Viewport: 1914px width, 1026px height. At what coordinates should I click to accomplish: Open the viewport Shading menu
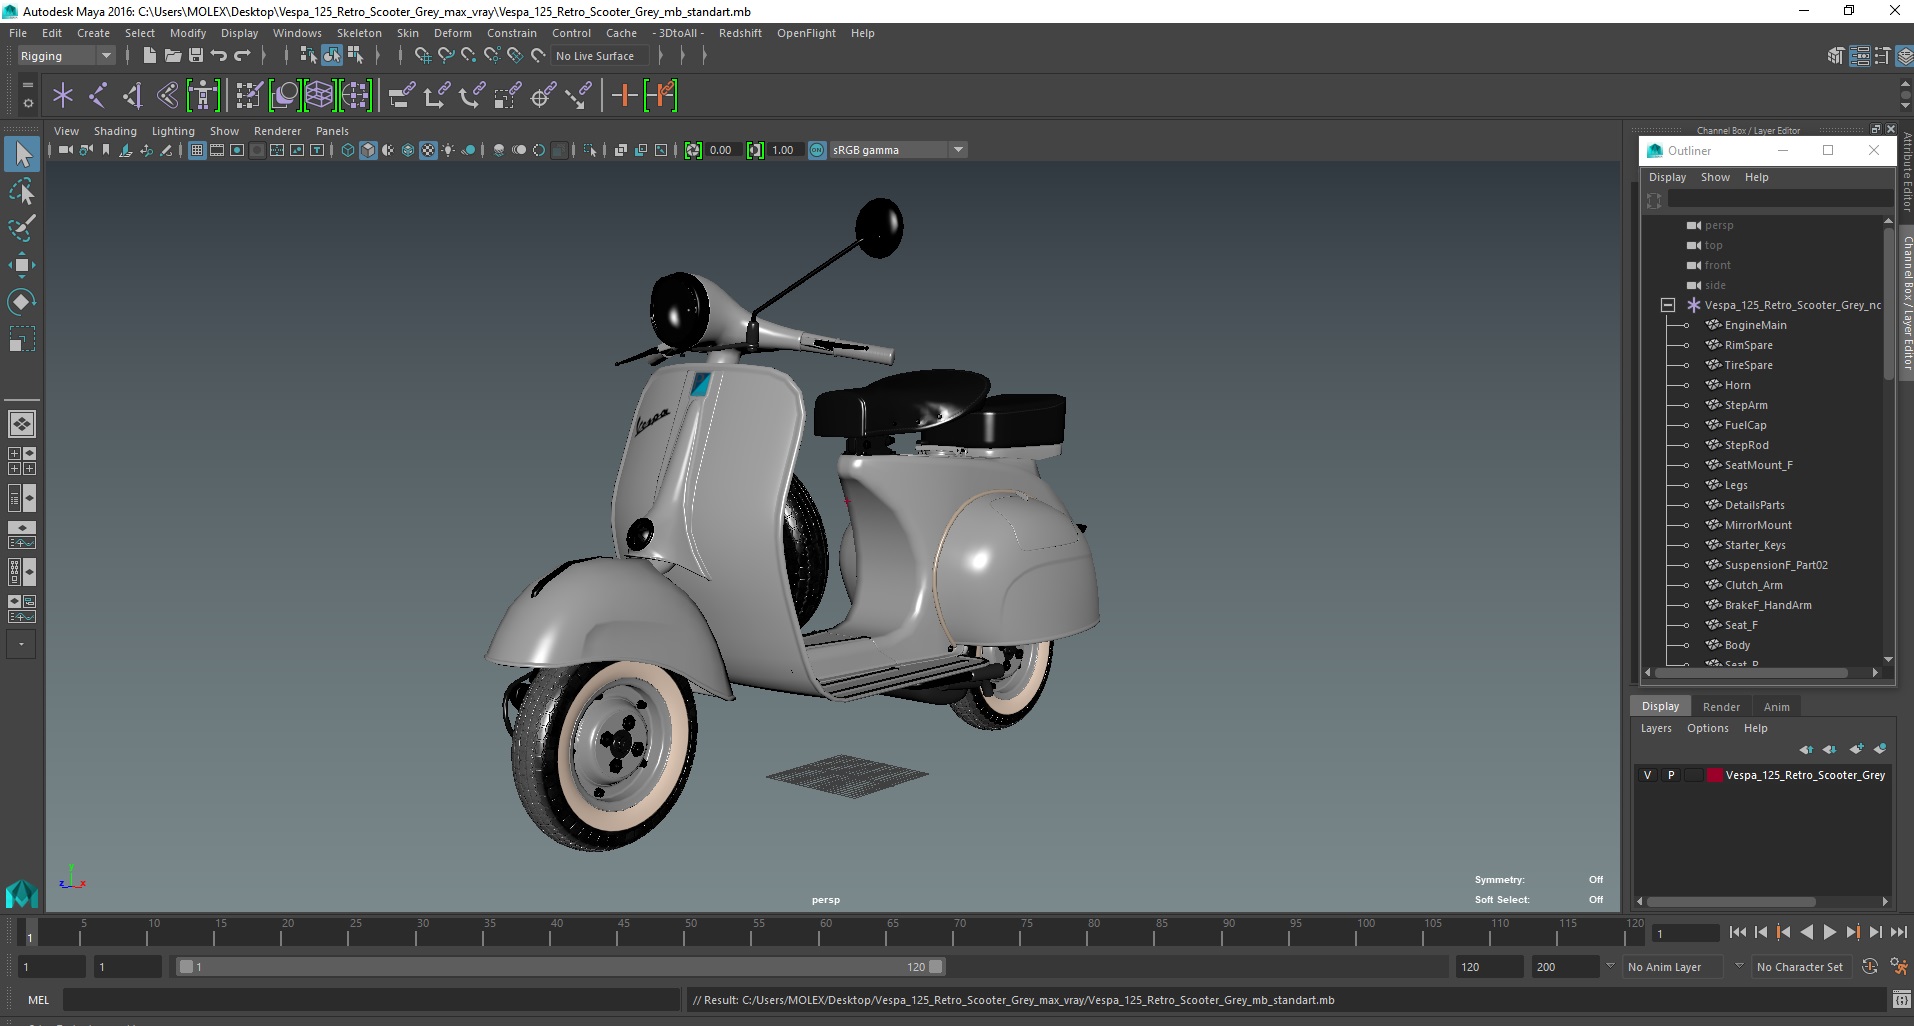coord(115,131)
